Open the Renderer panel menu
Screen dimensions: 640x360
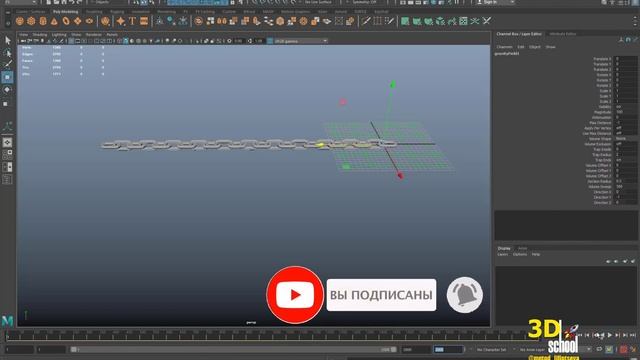point(93,35)
